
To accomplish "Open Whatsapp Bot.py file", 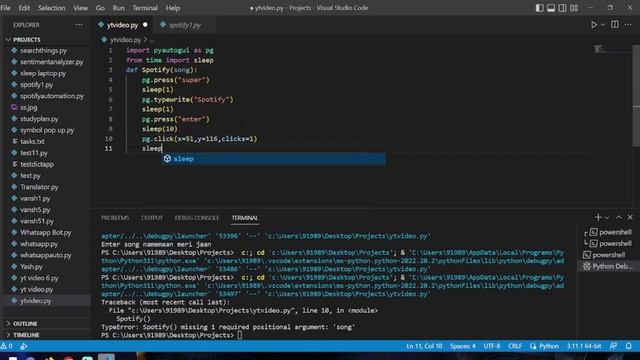I will [x=46, y=233].
